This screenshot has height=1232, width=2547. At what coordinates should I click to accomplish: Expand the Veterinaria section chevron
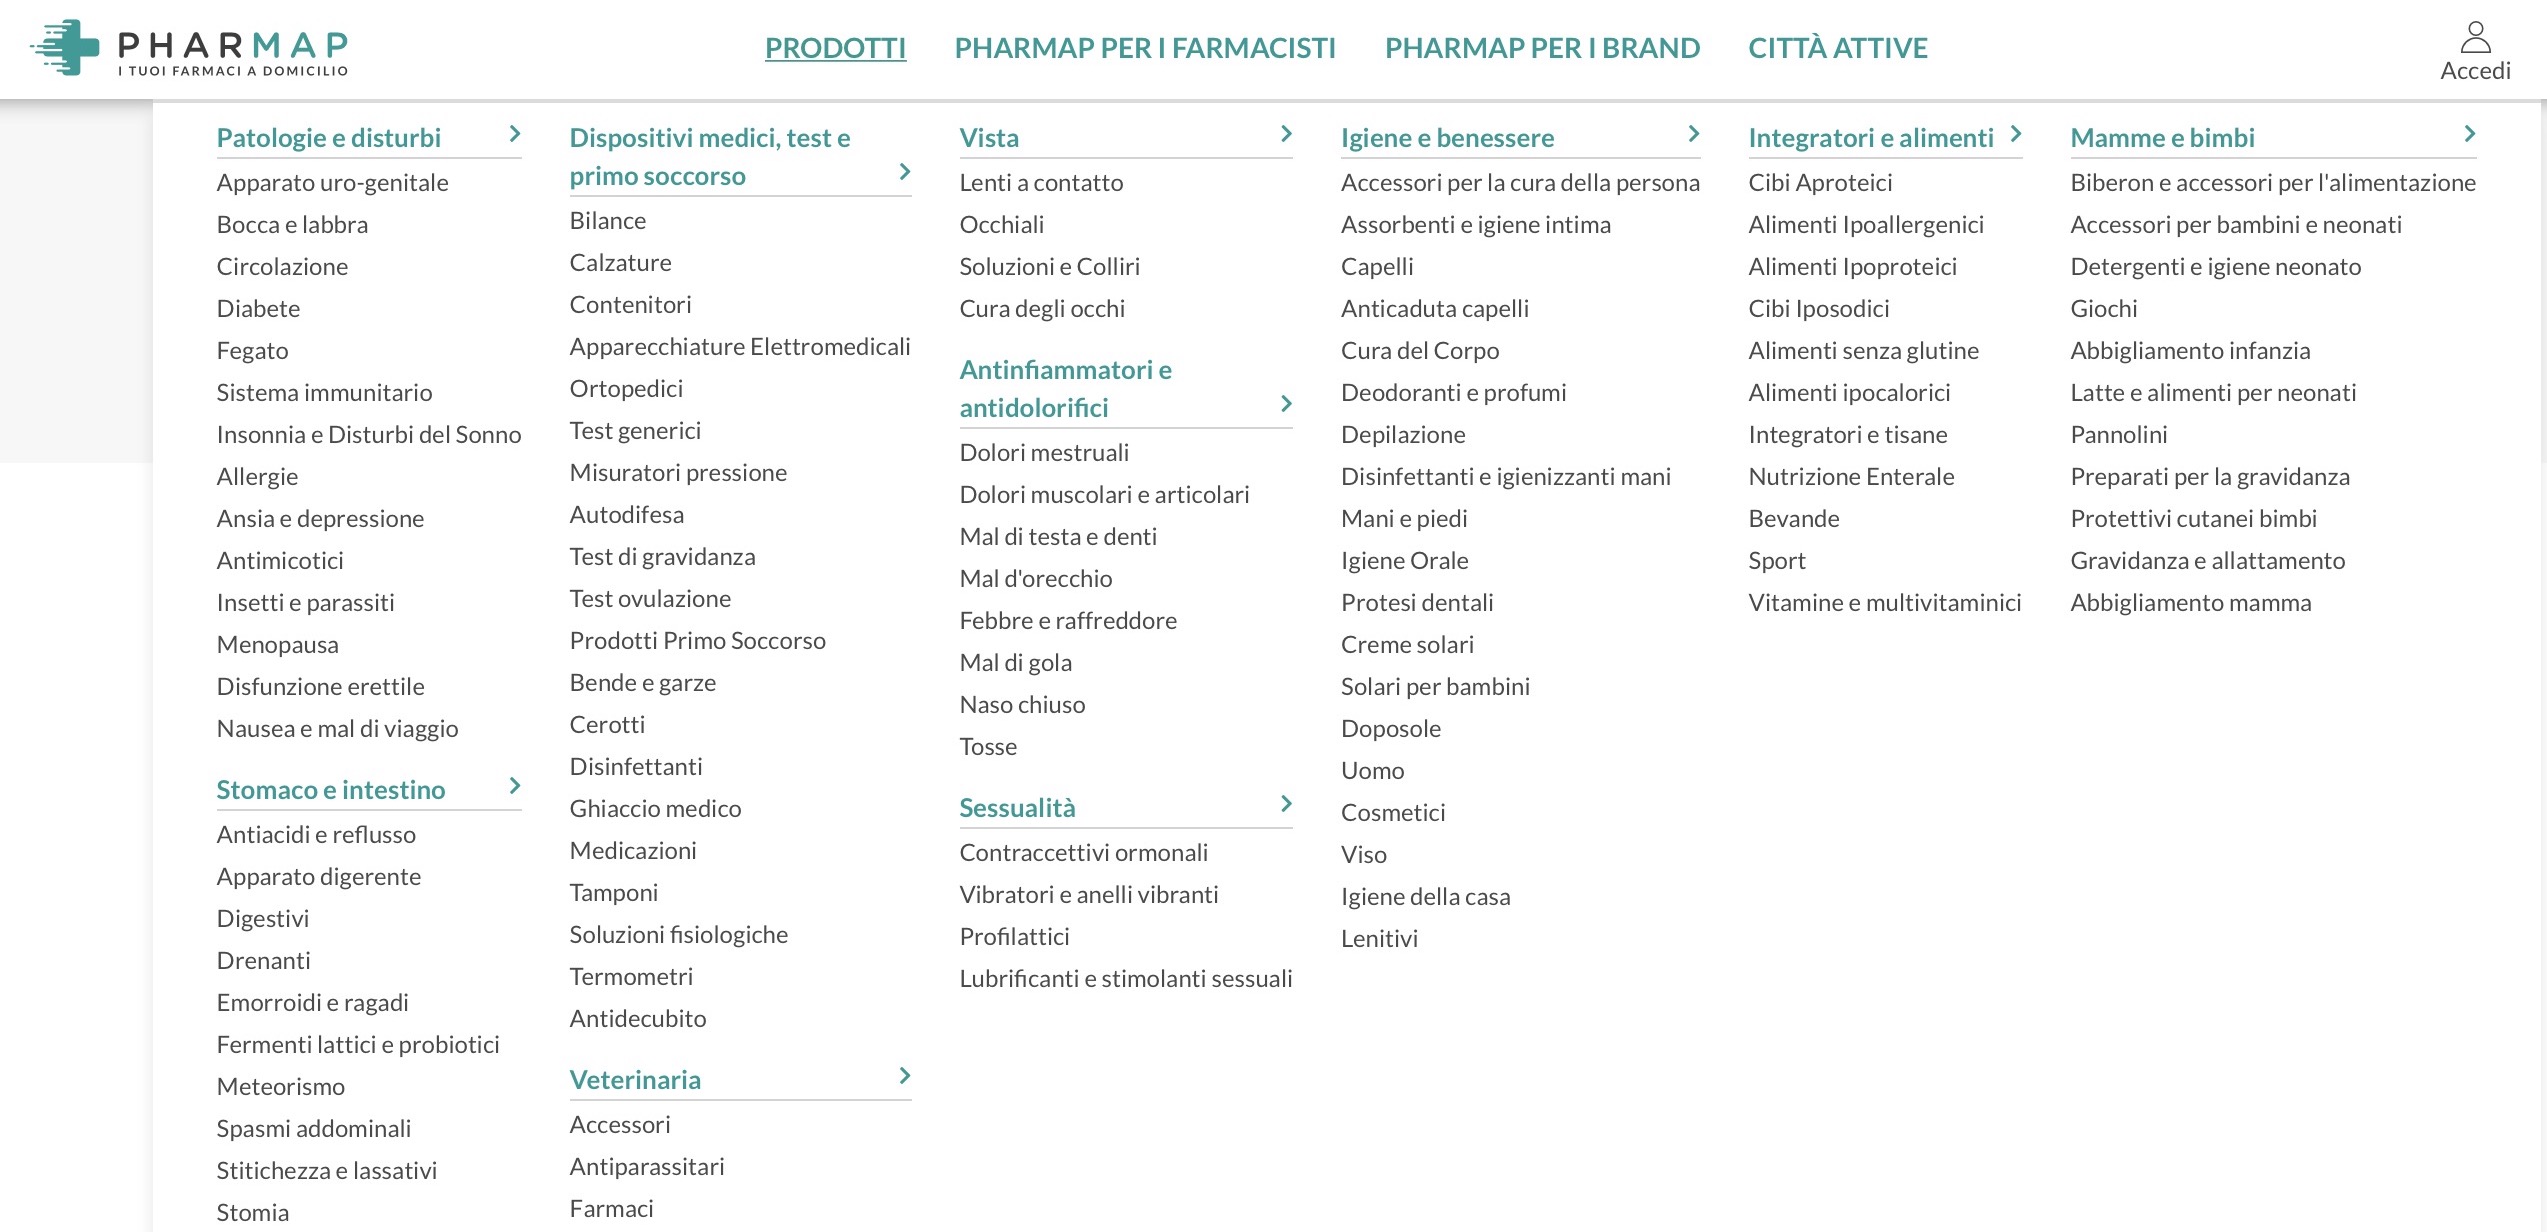click(x=903, y=1076)
